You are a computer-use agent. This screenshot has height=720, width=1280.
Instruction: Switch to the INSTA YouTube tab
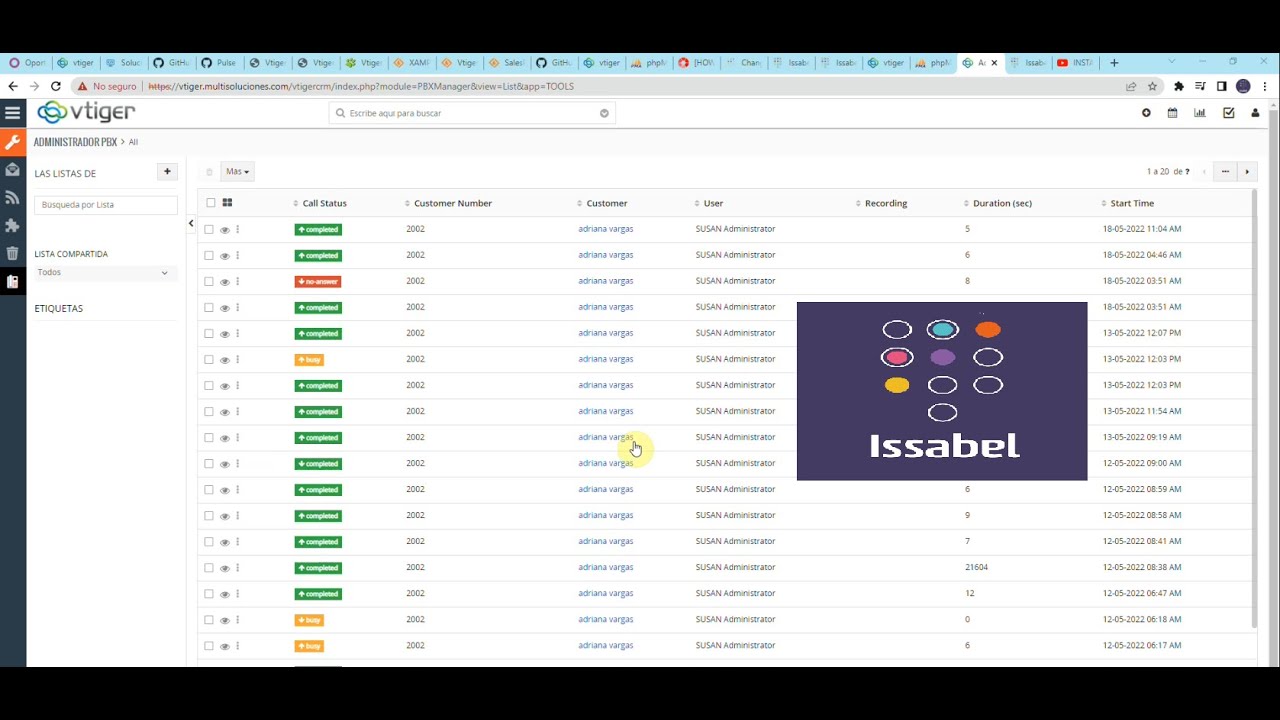coord(1076,63)
